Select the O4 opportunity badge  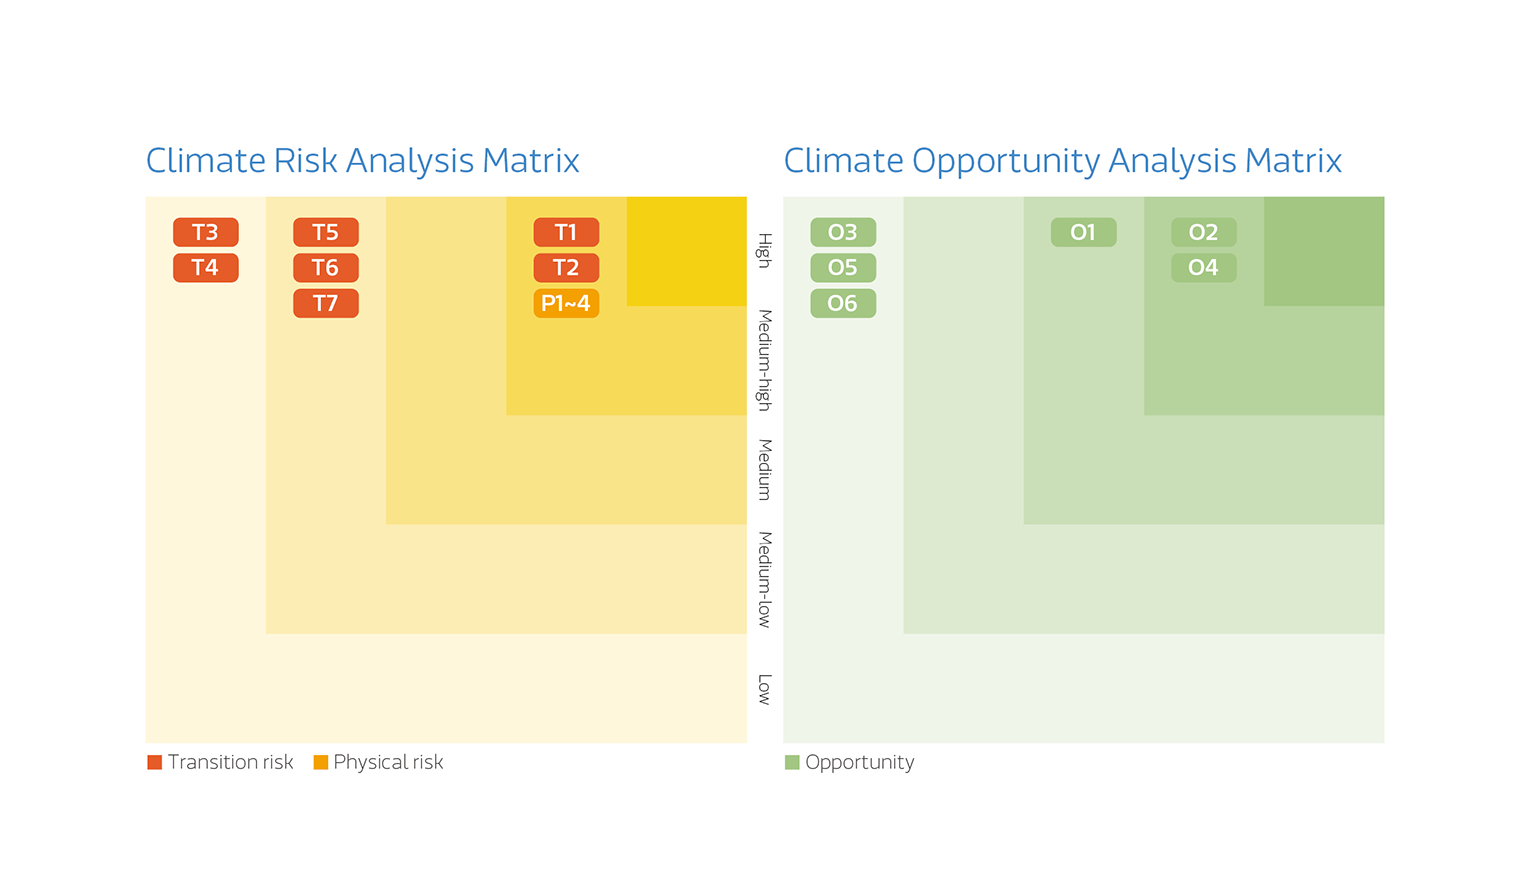tap(1203, 268)
